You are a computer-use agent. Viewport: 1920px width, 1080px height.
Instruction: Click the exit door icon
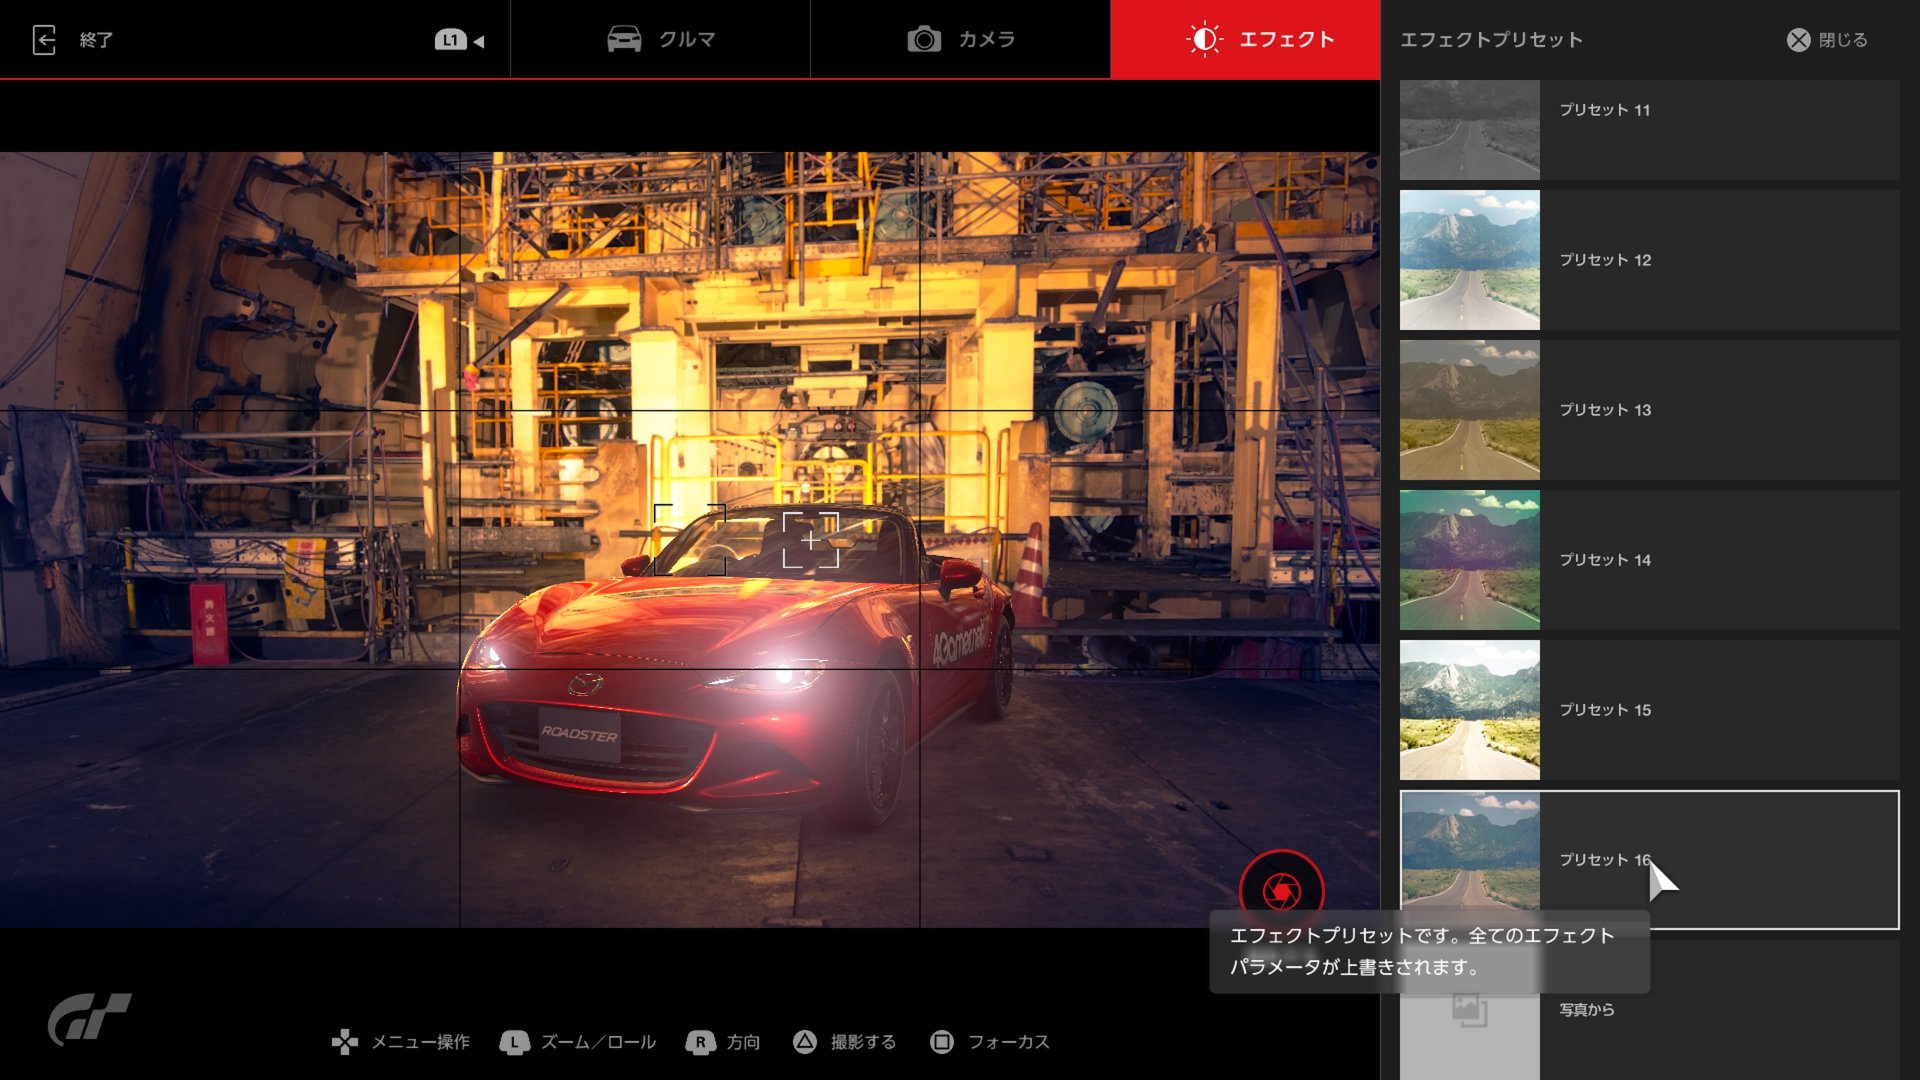click(44, 40)
